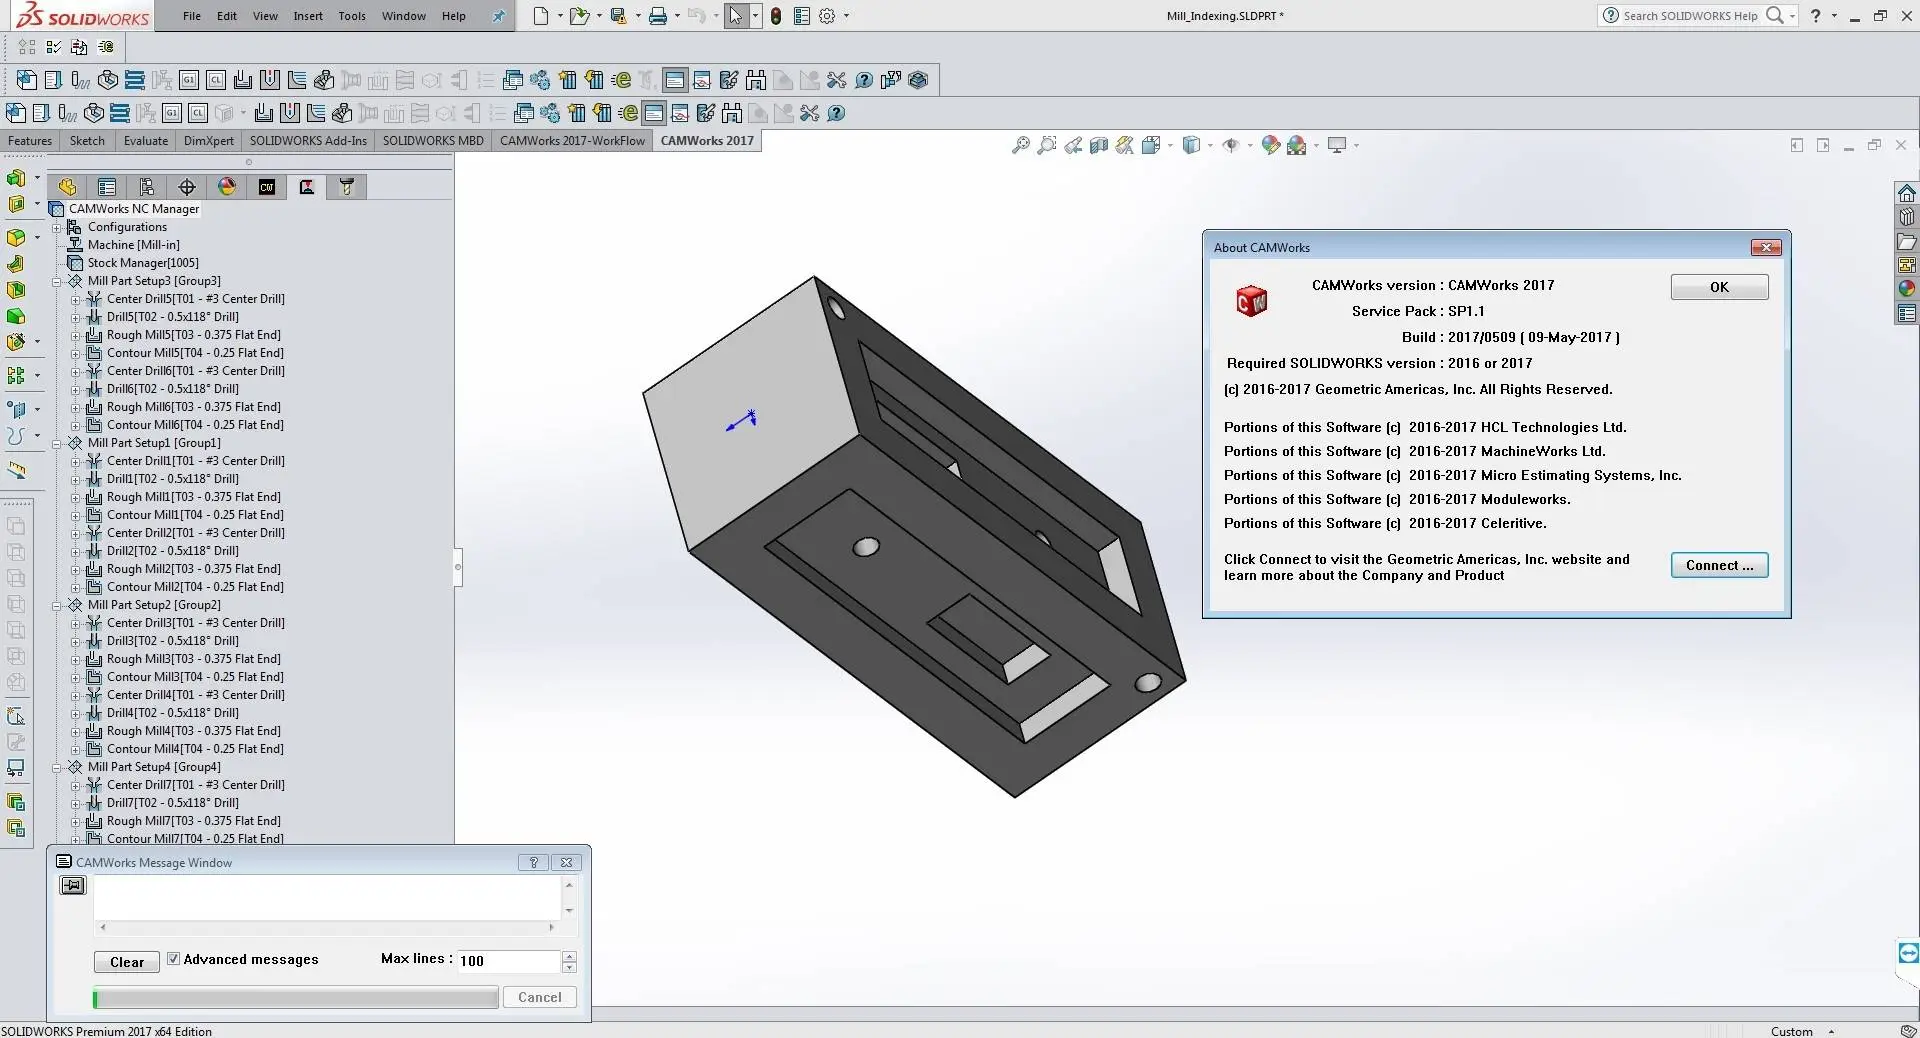The height and width of the screenshot is (1038, 1920).
Task: Open the CAMWorks feature tree CW icon
Action: 267,187
